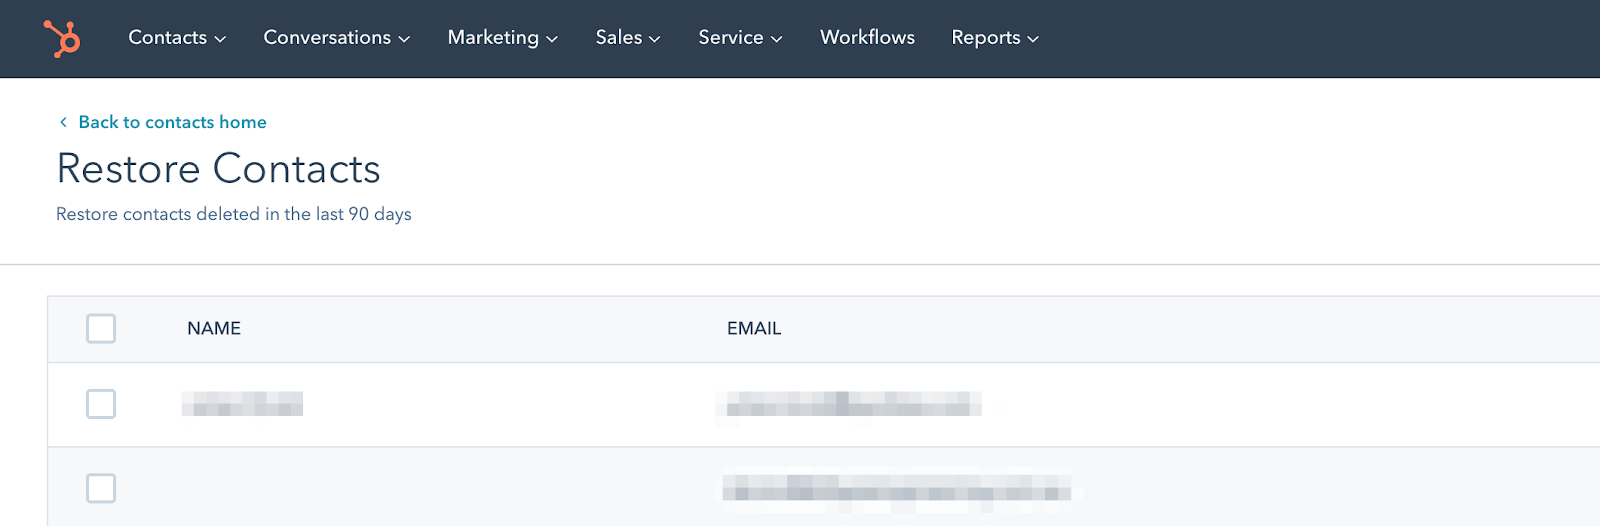Click the back chevron beside contacts home

63,122
